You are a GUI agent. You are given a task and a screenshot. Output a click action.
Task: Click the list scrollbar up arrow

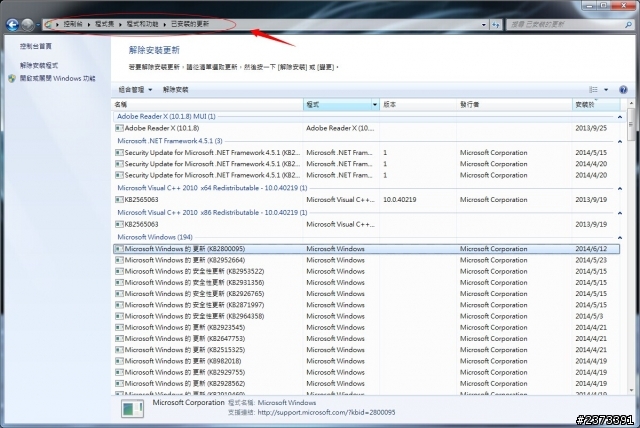pos(631,104)
